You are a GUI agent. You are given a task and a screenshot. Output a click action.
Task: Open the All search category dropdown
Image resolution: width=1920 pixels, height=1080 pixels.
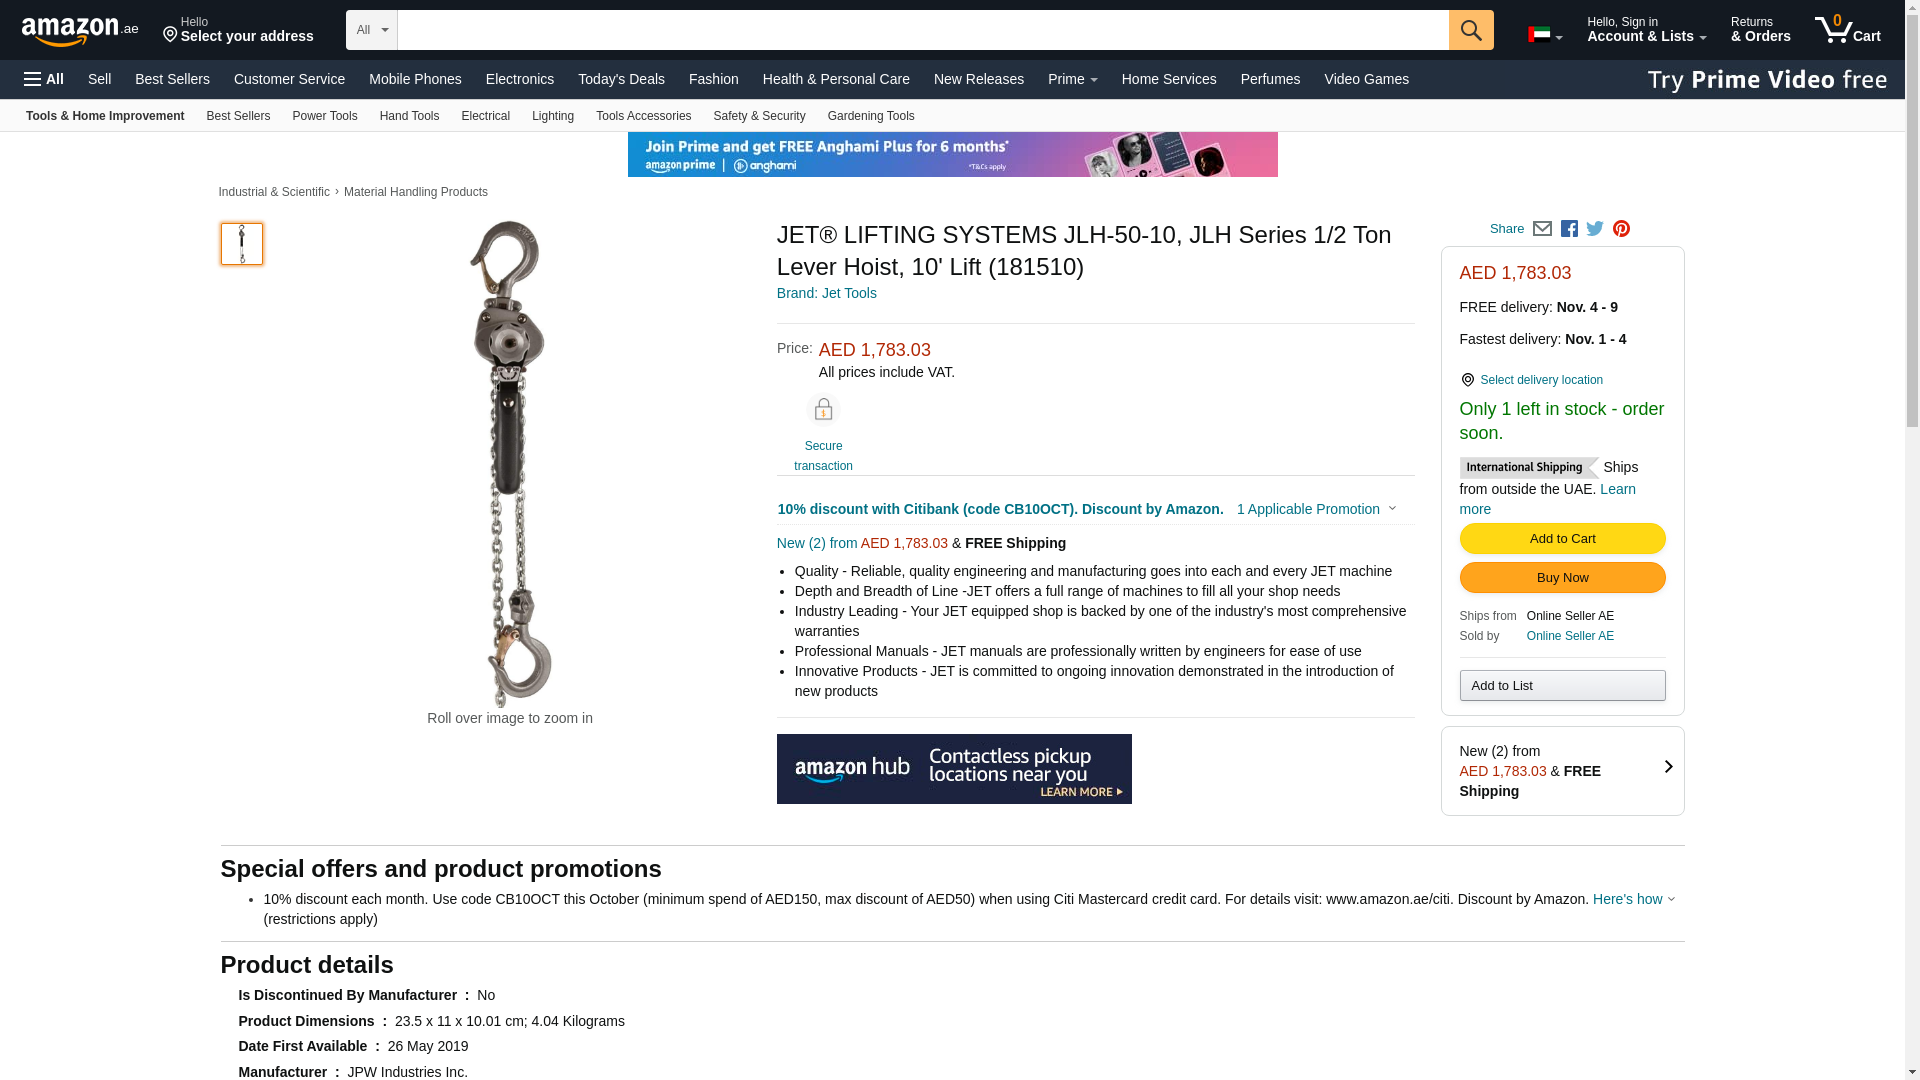372,30
